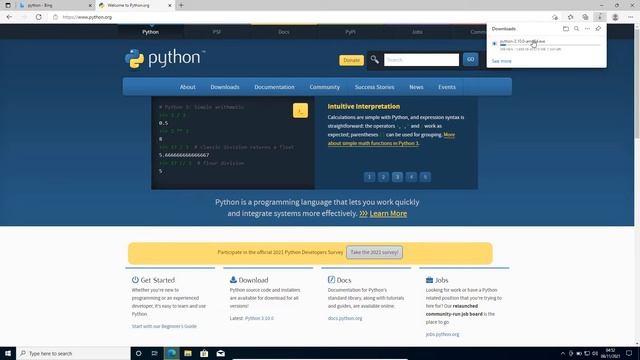Open downloads folder icon in Downloads panel

click(566, 29)
